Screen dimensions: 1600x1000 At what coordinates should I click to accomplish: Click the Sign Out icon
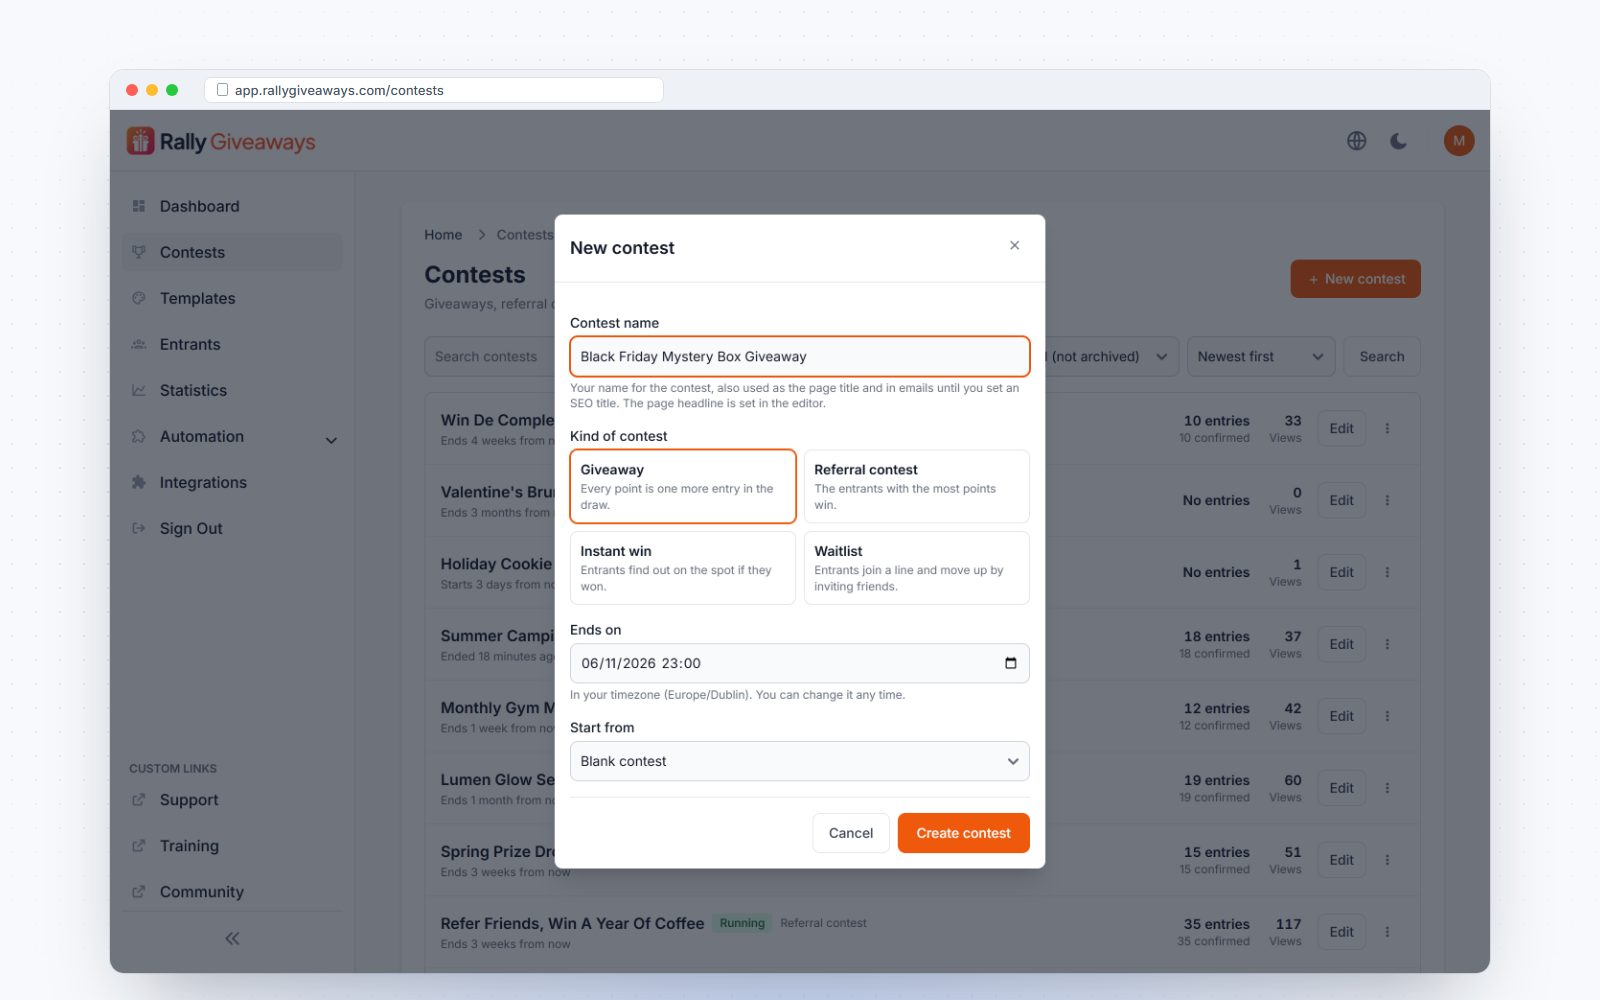coord(139,528)
